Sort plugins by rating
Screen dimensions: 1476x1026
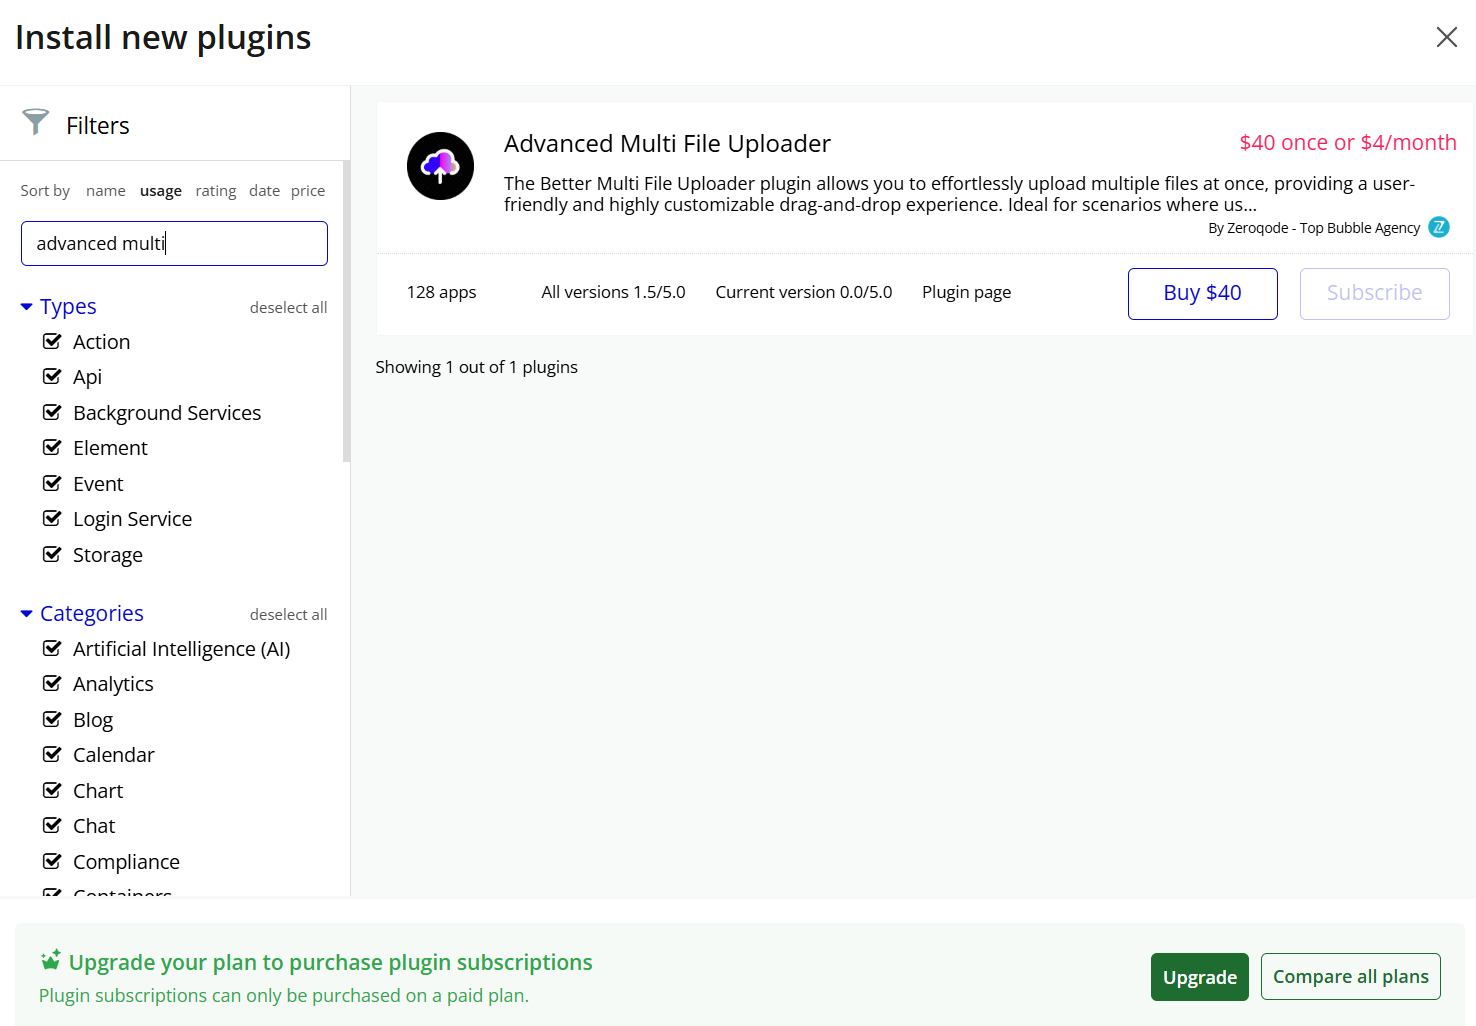pos(216,191)
